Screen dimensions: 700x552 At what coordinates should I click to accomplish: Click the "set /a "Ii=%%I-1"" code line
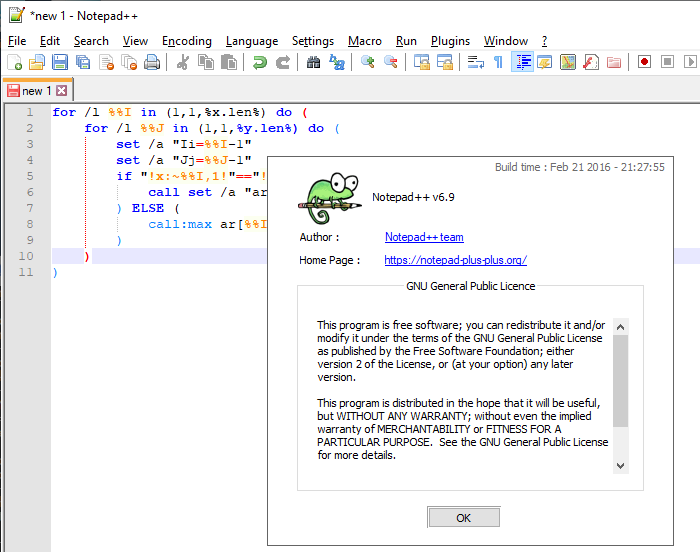[x=184, y=144]
